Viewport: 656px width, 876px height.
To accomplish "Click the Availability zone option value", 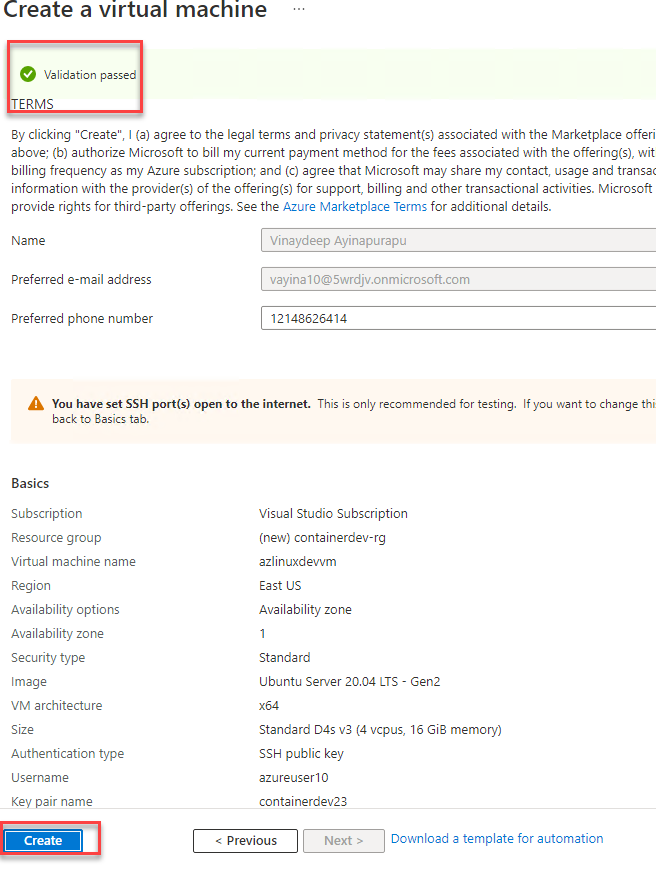I will tap(305, 610).
